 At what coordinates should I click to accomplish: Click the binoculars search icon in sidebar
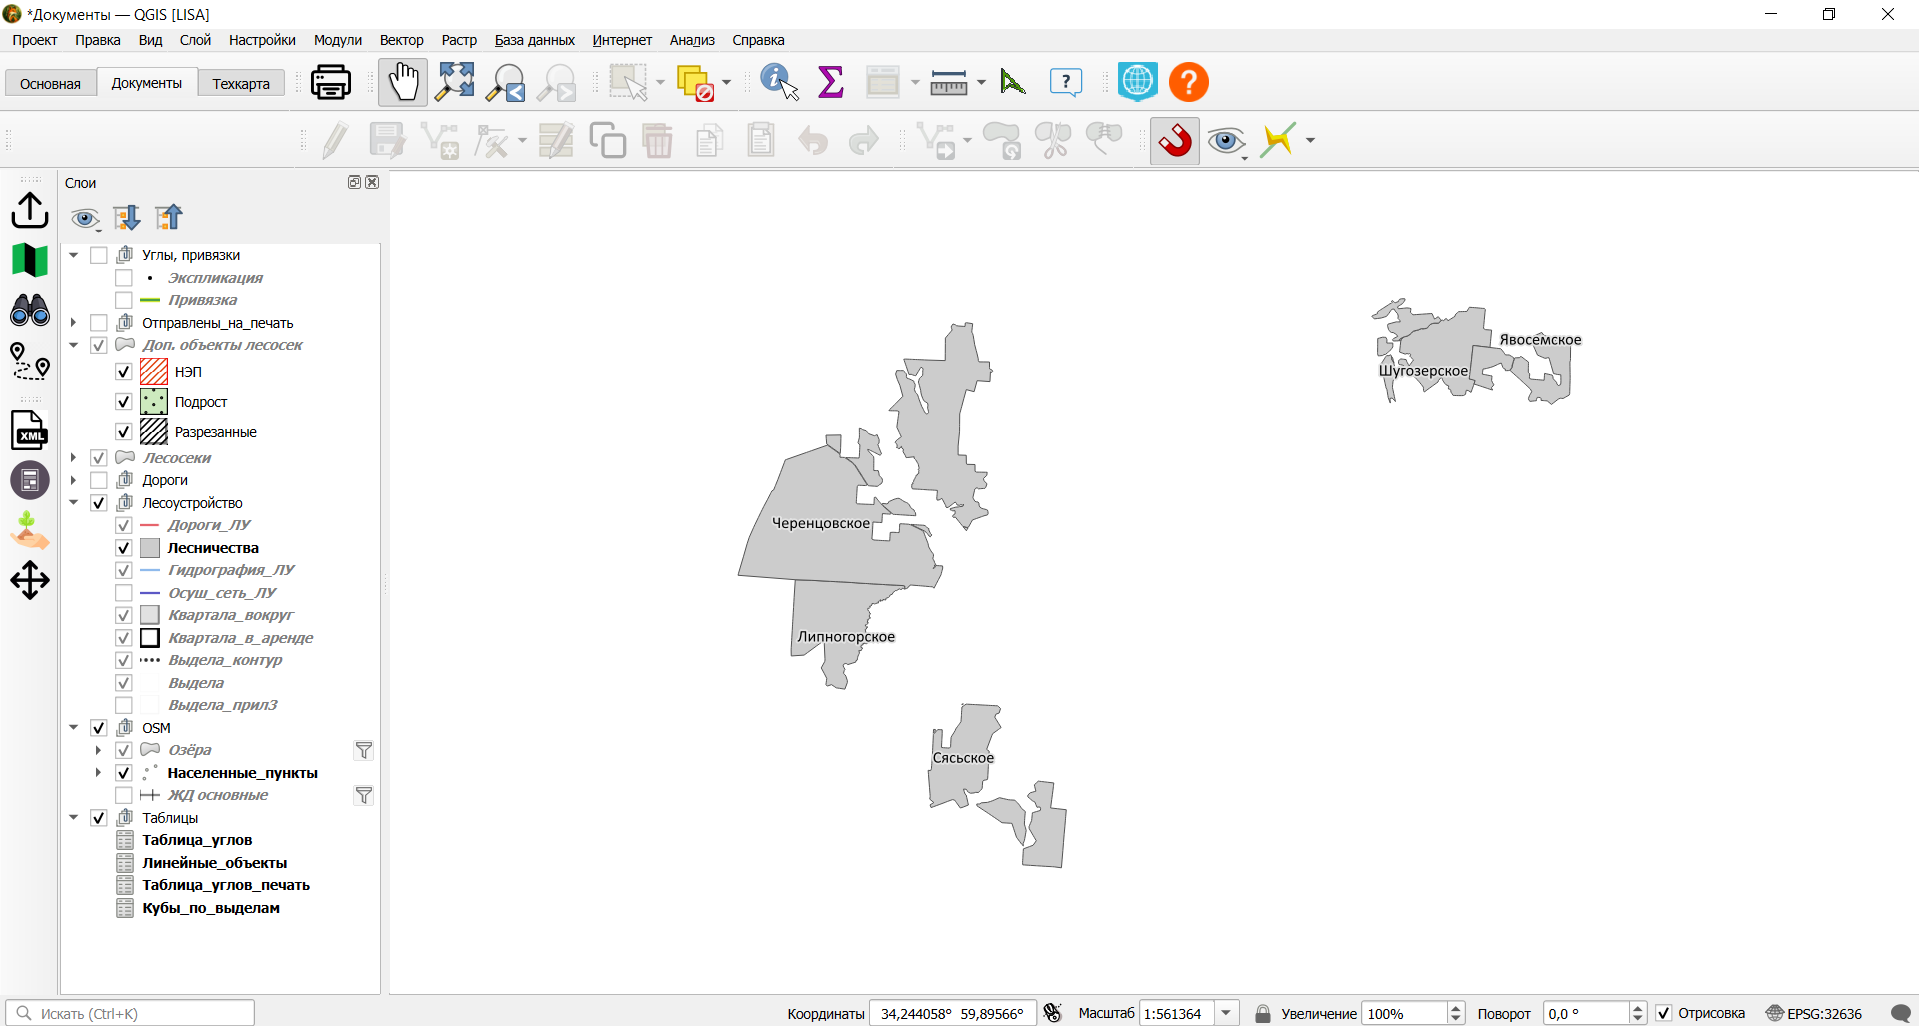30,311
